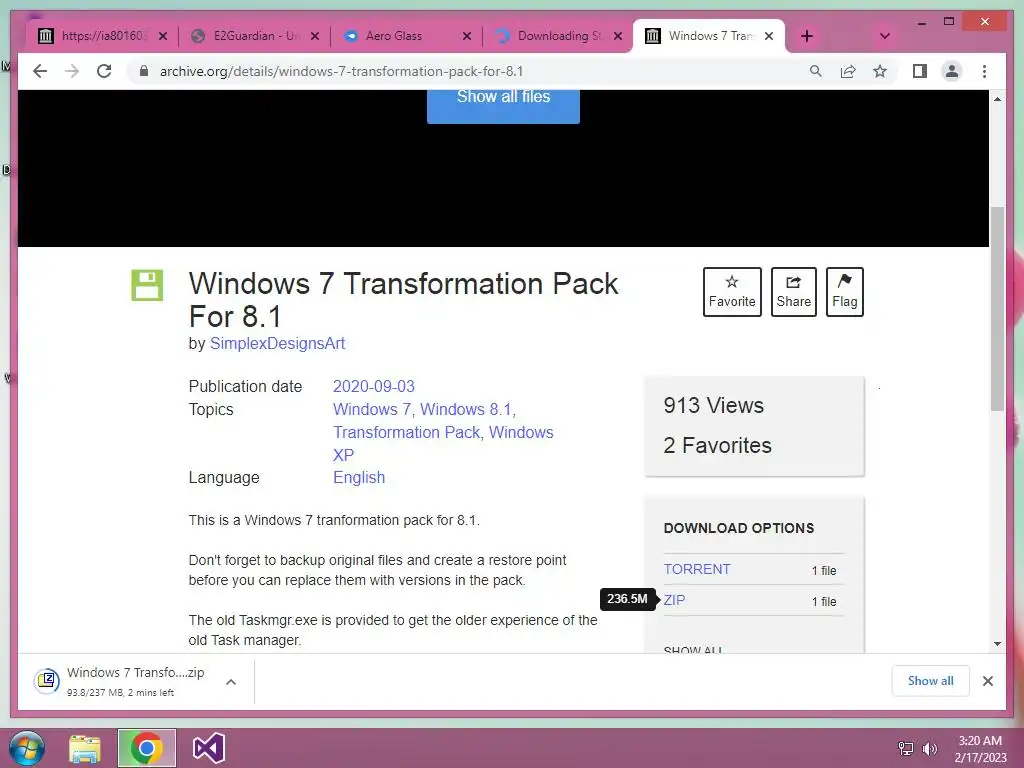
Task: Click the scrollbar down arrow
Action: coord(997,644)
